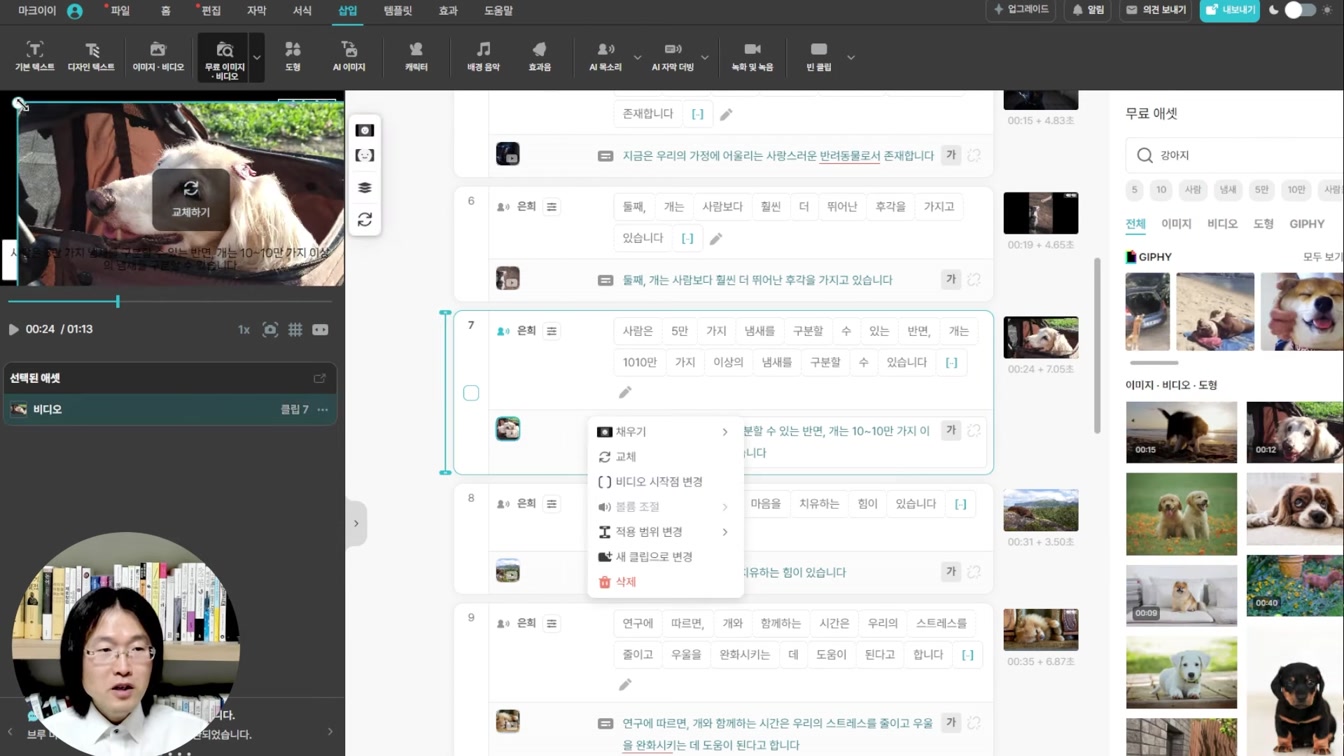Insert a 빈 클립 (blank clip)
Screen dimensions: 1344x756
(818, 56)
